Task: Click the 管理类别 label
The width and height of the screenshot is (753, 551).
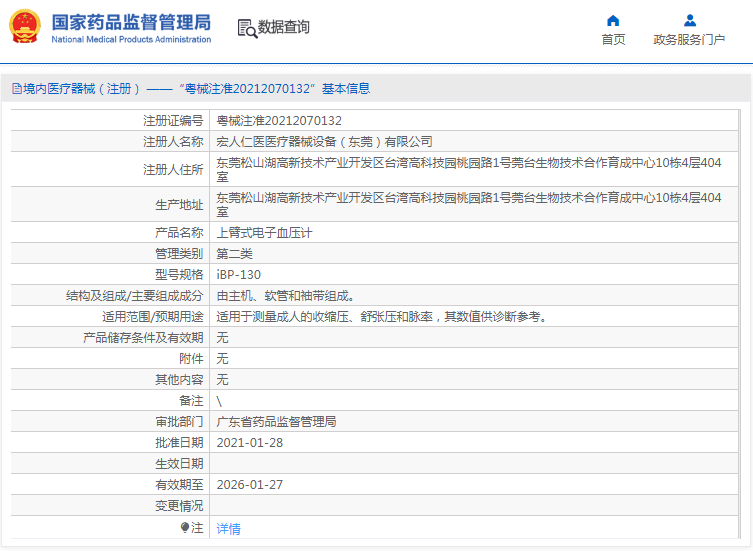Action: click(x=179, y=254)
